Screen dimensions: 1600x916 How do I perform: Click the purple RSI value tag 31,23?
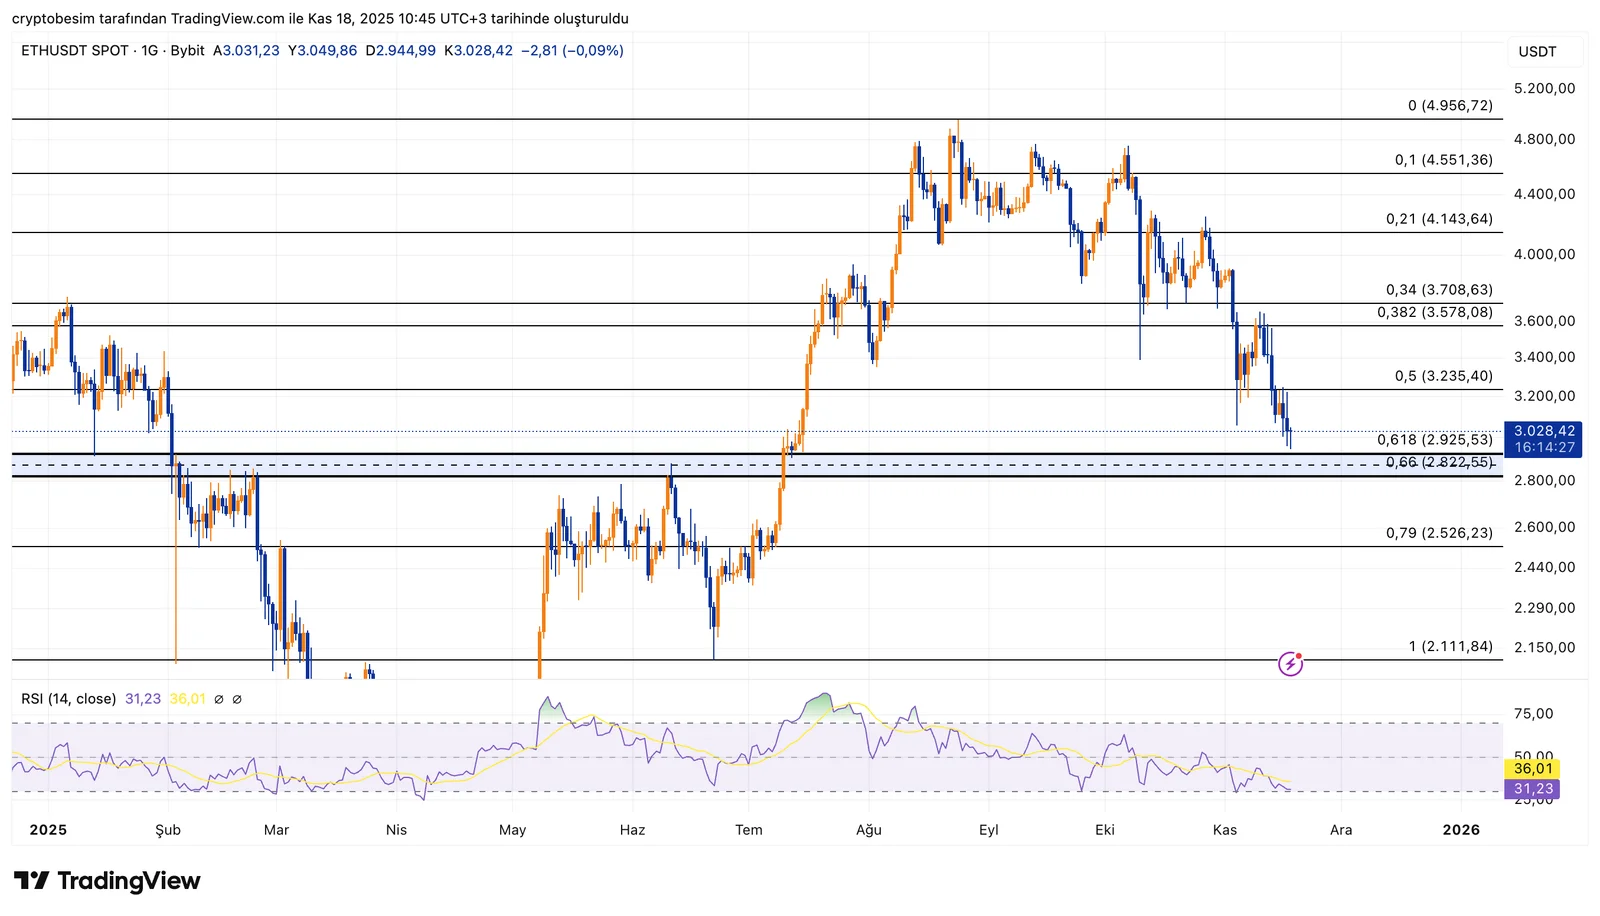click(1532, 789)
